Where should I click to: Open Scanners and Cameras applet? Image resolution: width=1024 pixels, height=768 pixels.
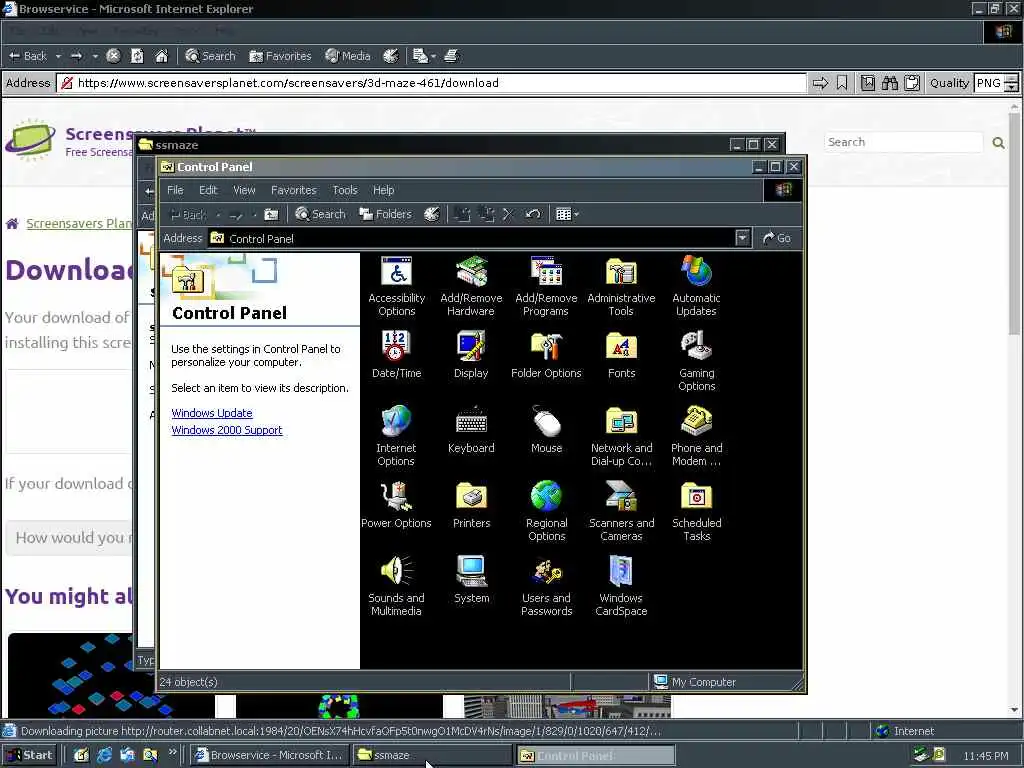[x=621, y=511]
